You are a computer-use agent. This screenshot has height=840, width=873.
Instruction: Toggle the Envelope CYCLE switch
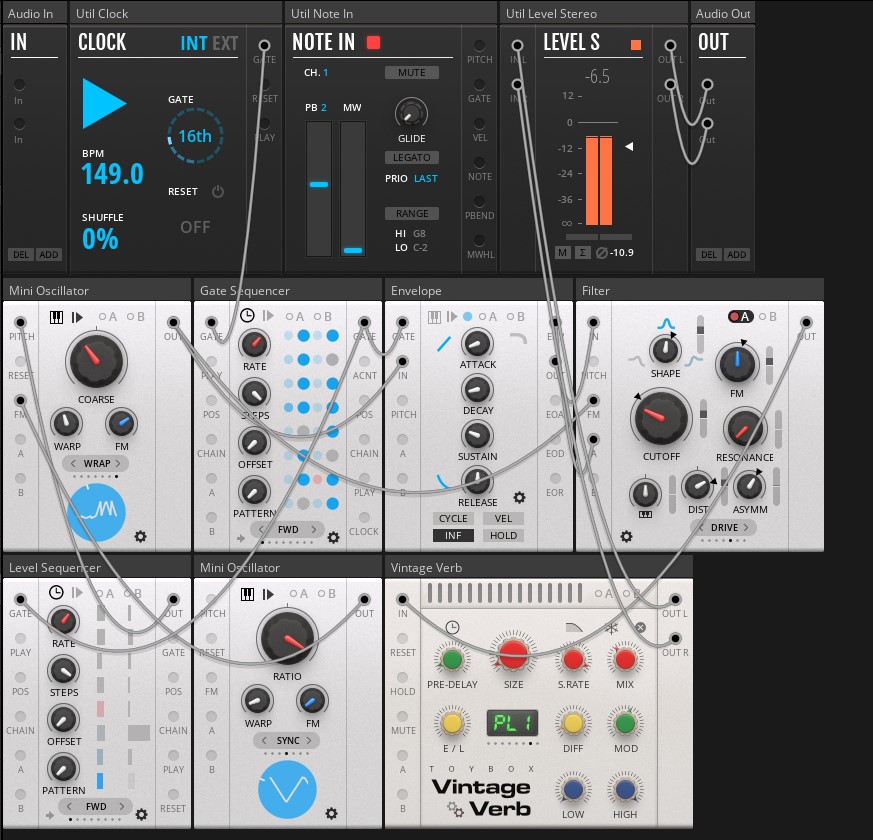tap(453, 518)
